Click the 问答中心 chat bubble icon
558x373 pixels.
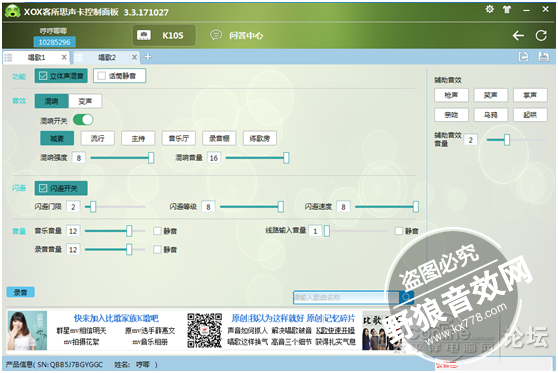tap(216, 35)
